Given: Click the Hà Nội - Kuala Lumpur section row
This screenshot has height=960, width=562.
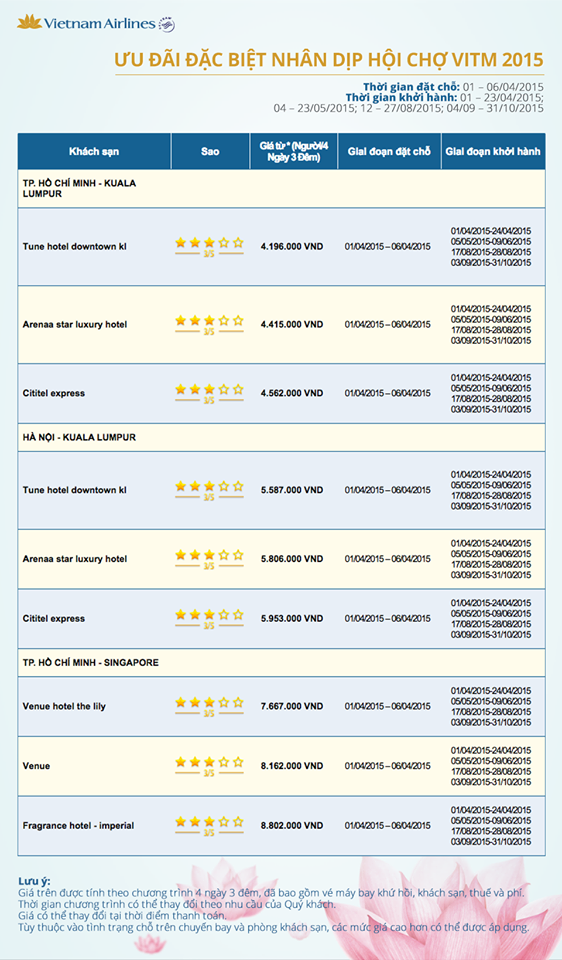Looking at the screenshot, I should pyautogui.click(x=282, y=438).
